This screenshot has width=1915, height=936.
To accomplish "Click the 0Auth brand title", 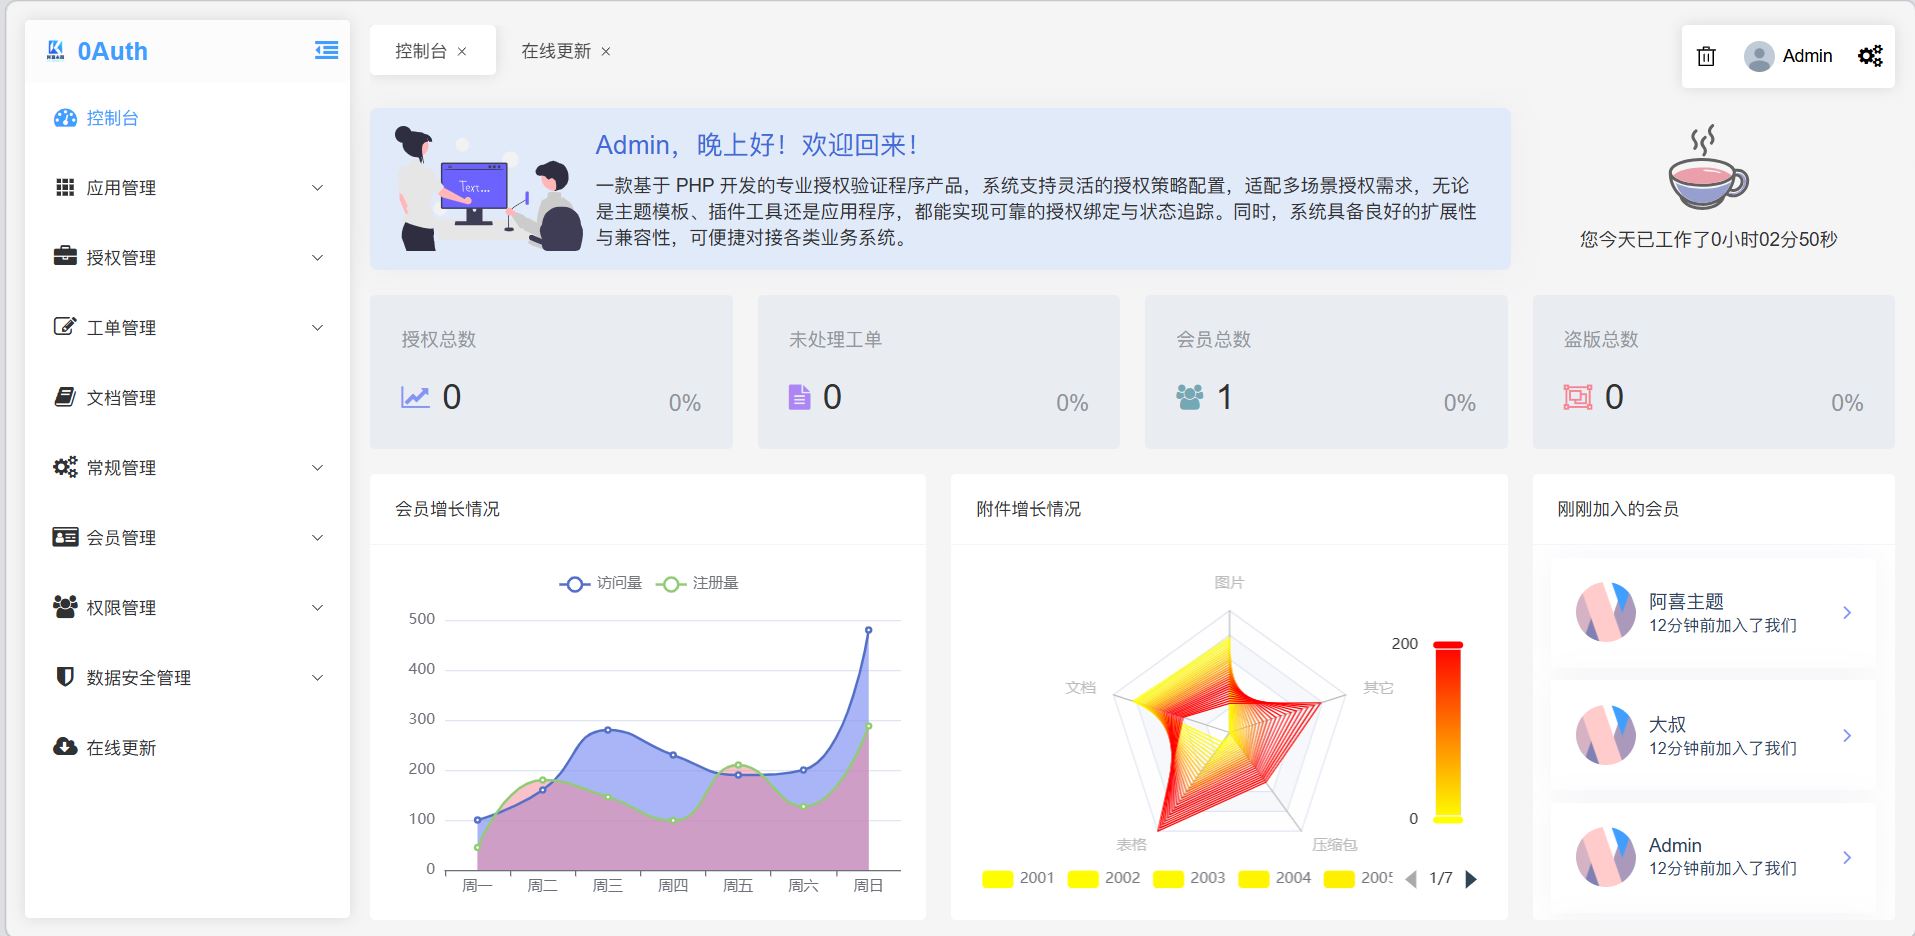I will (x=113, y=51).
